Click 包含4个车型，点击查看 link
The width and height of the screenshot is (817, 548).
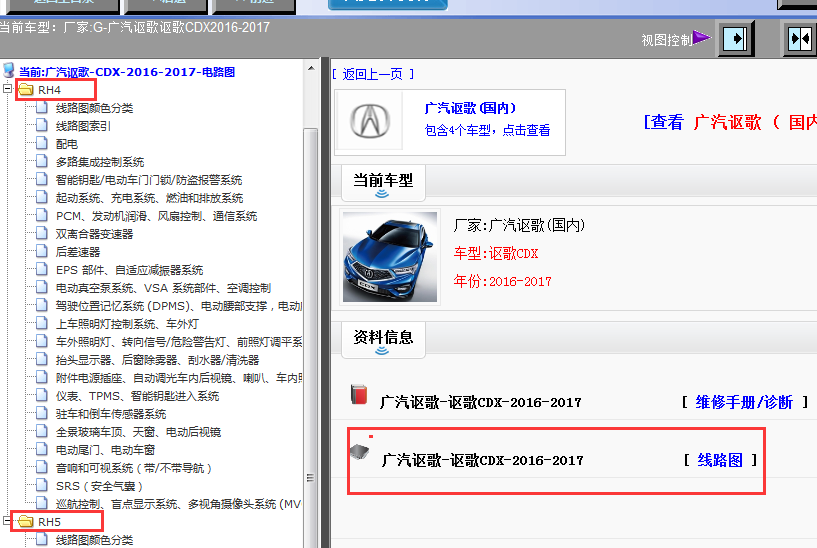pyautogui.click(x=487, y=130)
